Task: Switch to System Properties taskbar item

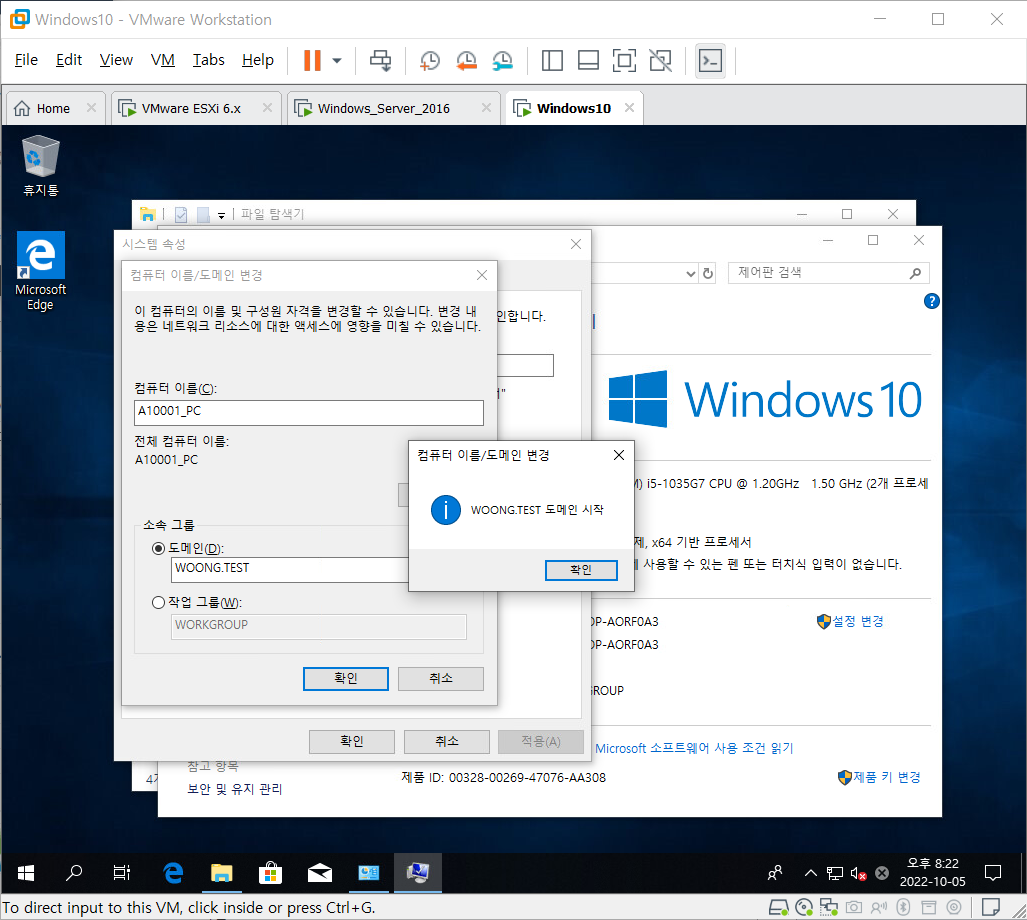Action: (418, 872)
